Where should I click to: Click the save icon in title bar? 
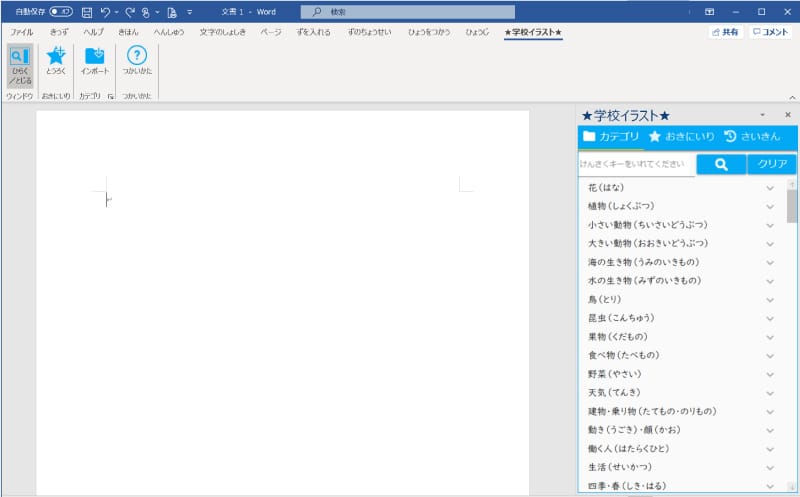(87, 12)
